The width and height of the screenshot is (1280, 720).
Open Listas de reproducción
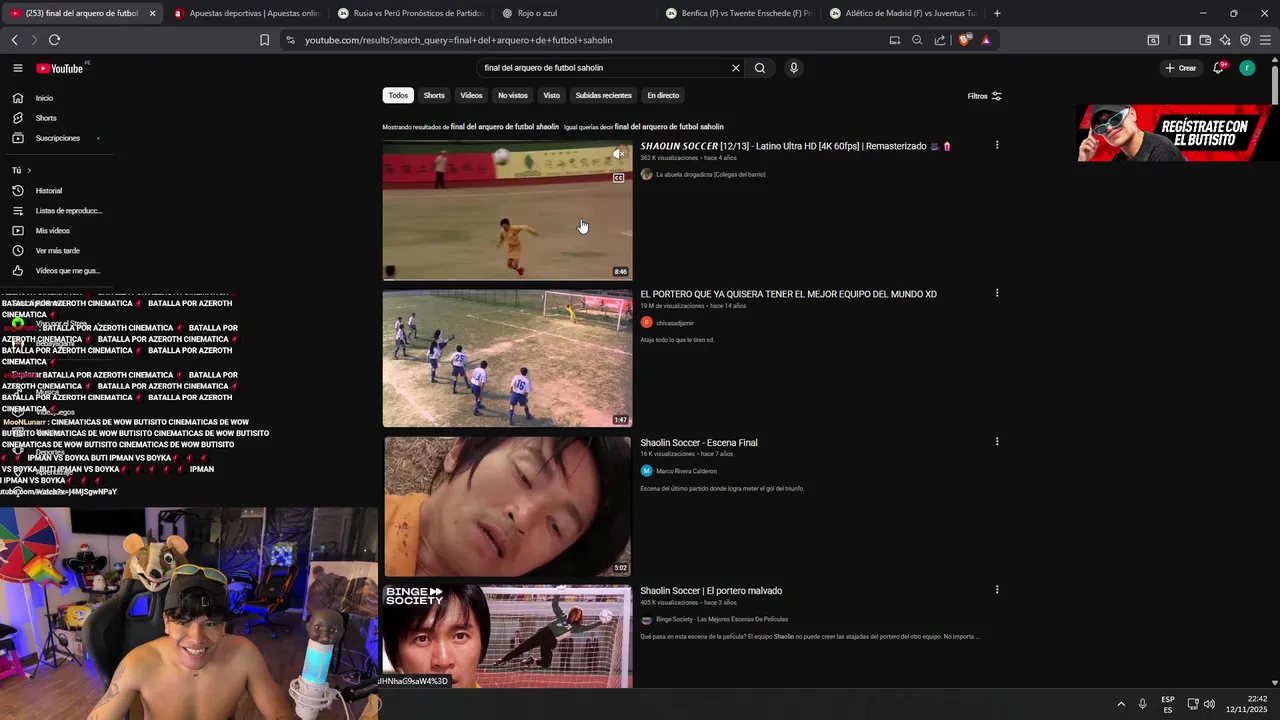pyautogui.click(x=68, y=211)
